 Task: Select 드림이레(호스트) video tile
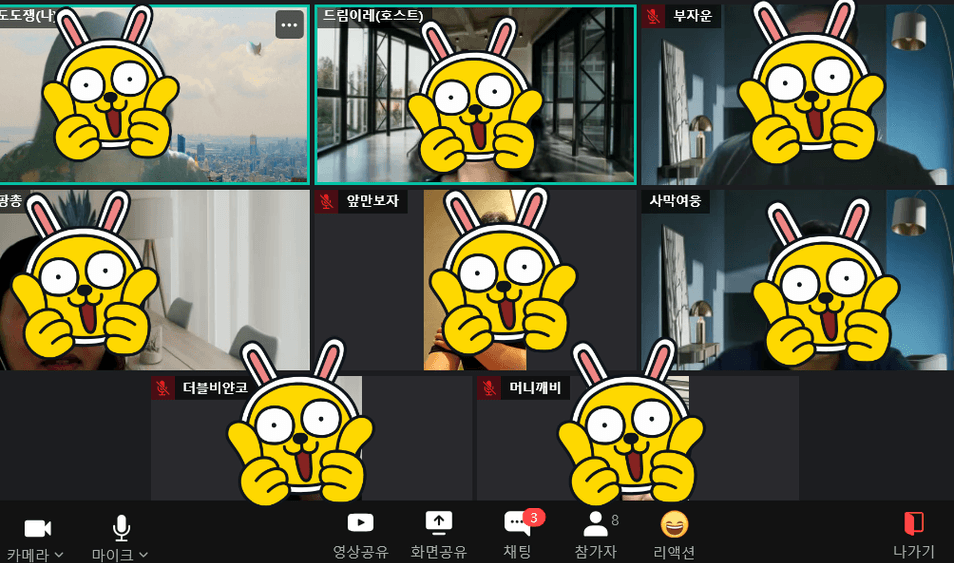[475, 94]
